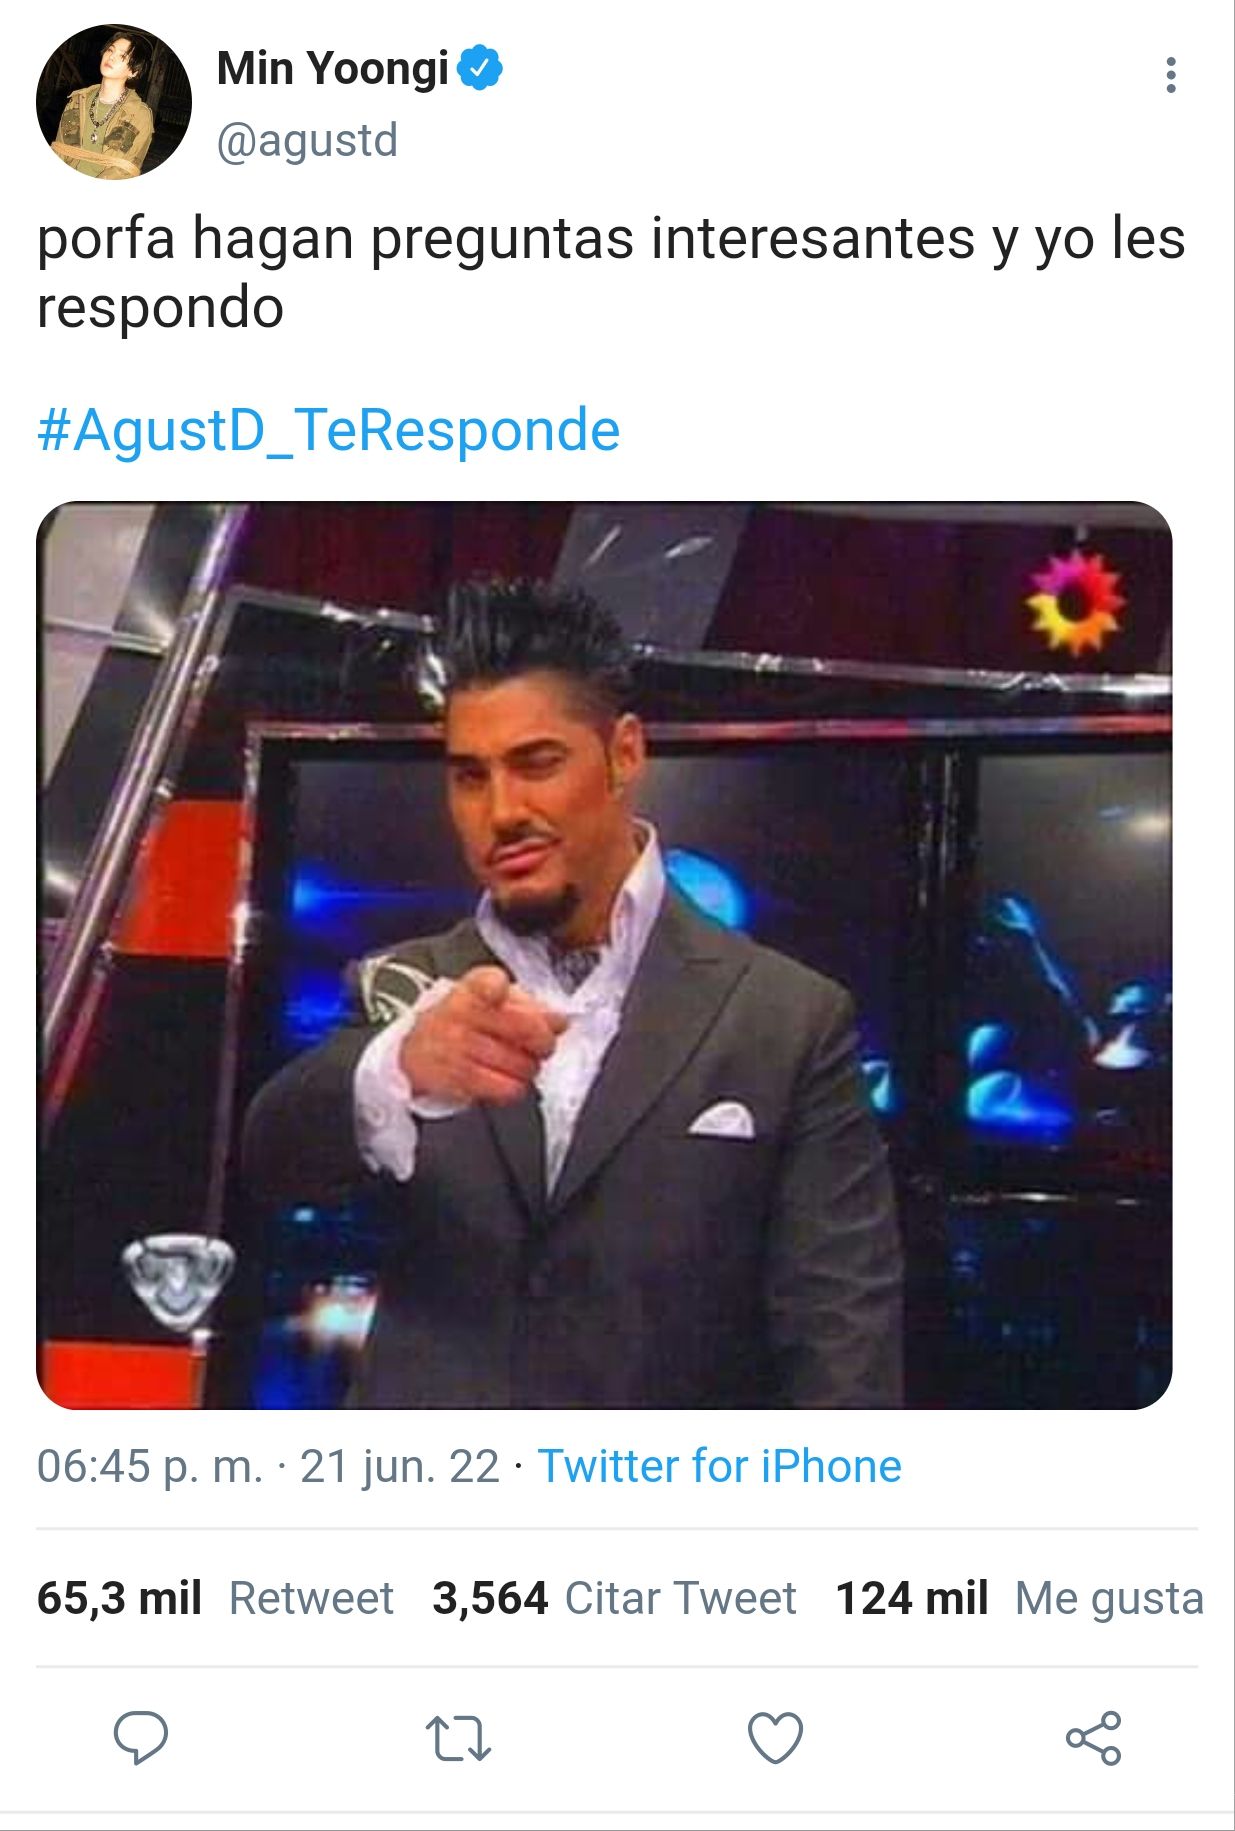Tap the retweet arrows icon

(x=458, y=1738)
